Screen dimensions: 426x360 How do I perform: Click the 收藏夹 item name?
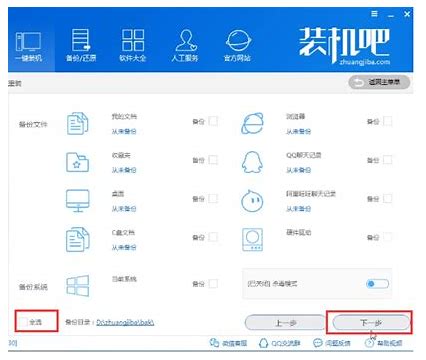[121, 155]
